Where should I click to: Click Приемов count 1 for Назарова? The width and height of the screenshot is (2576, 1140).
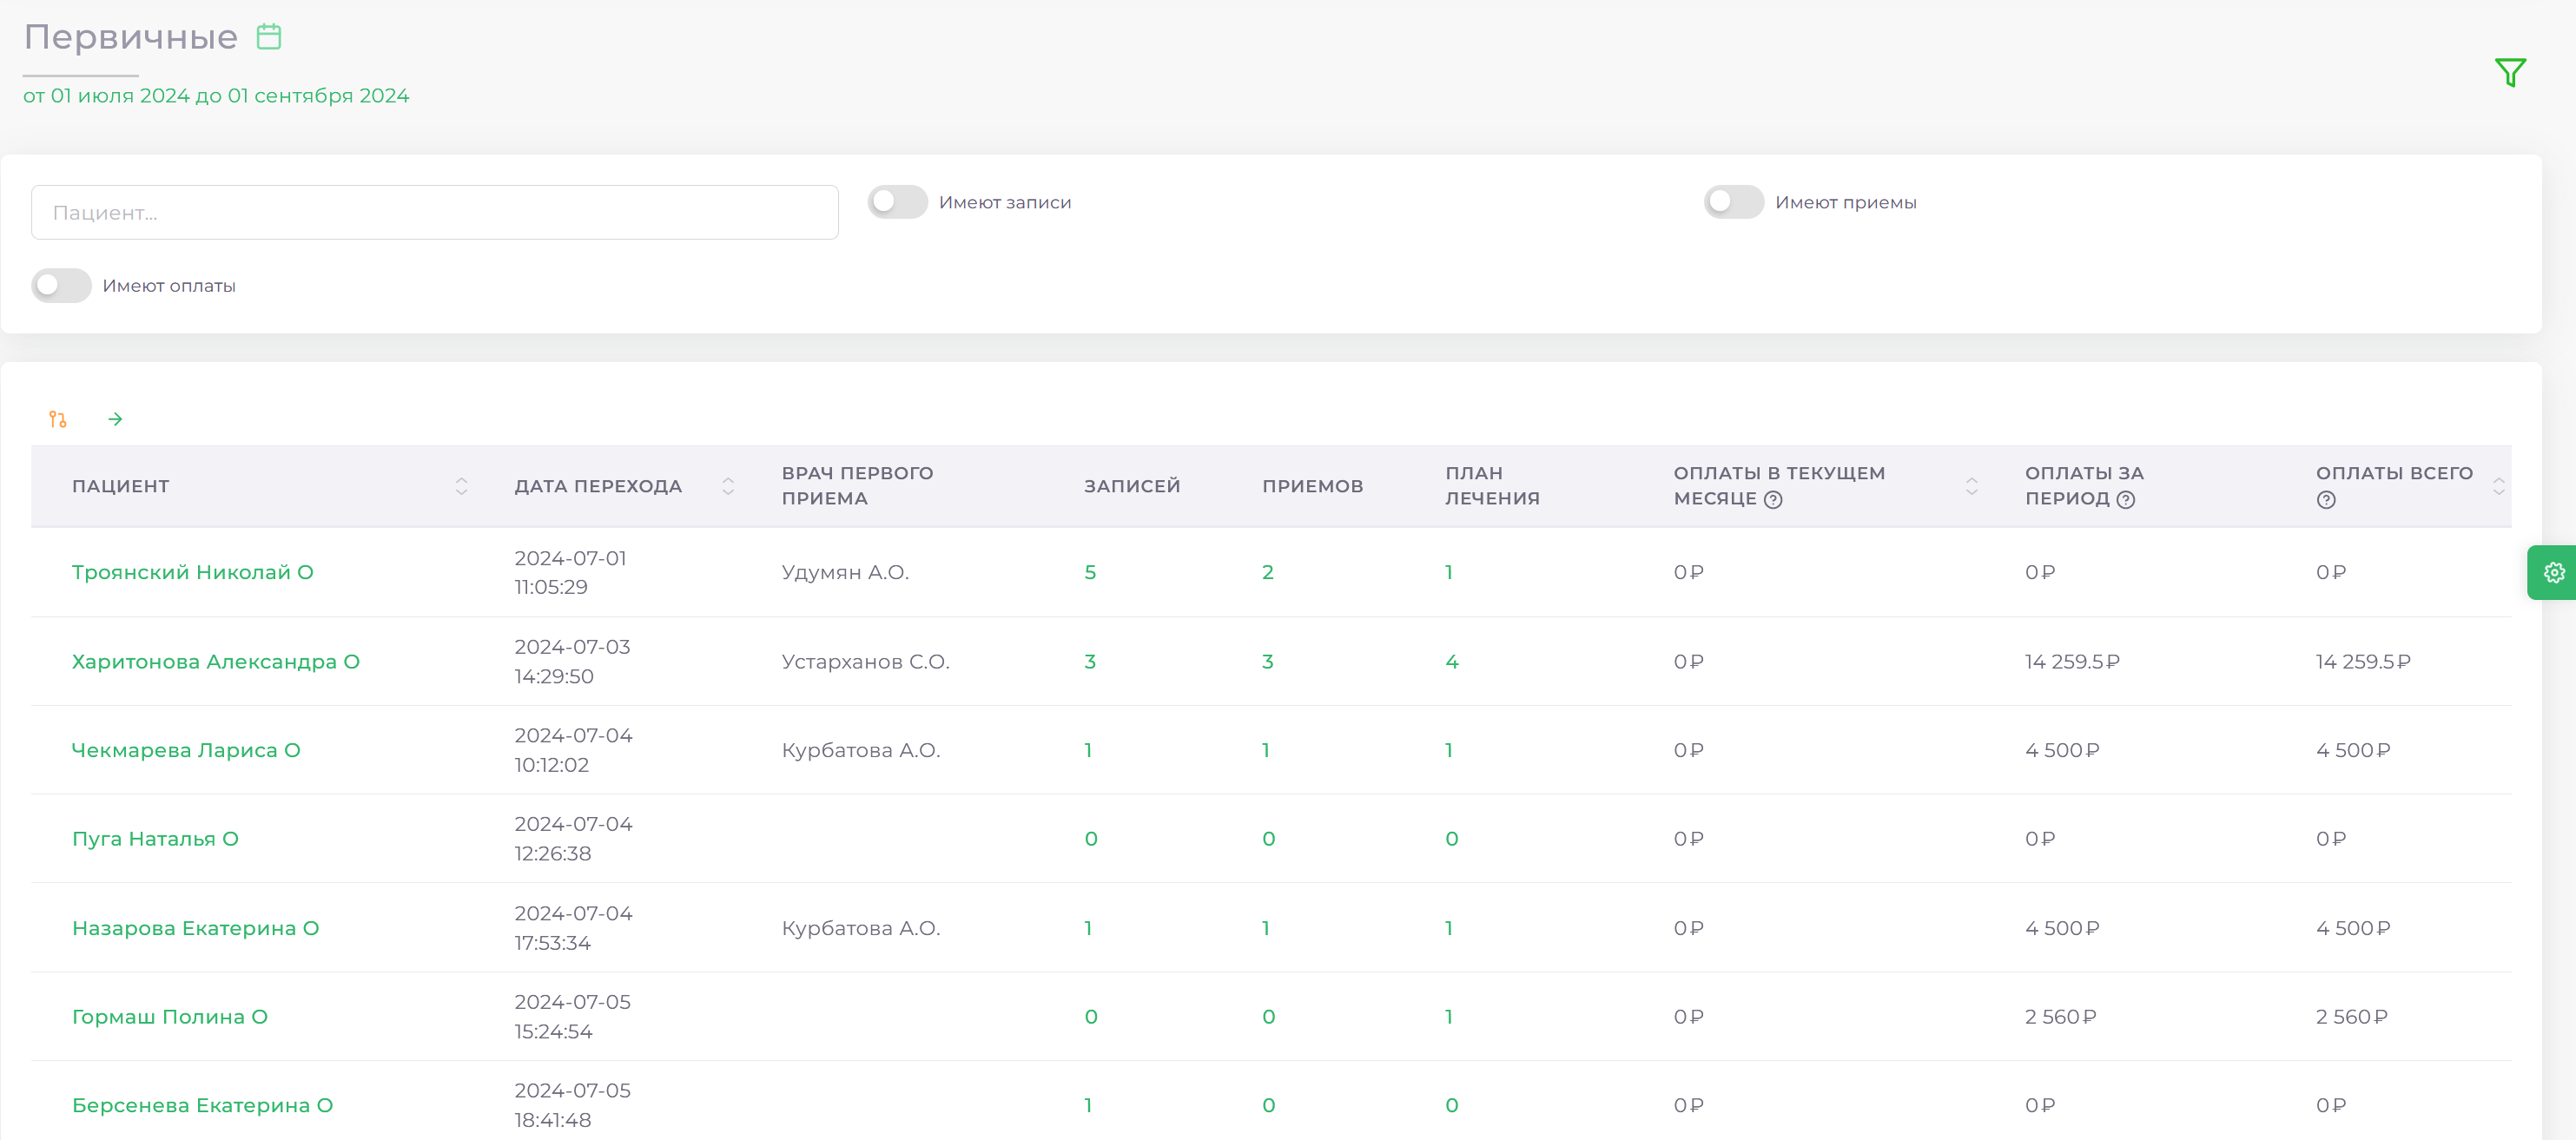point(1266,928)
